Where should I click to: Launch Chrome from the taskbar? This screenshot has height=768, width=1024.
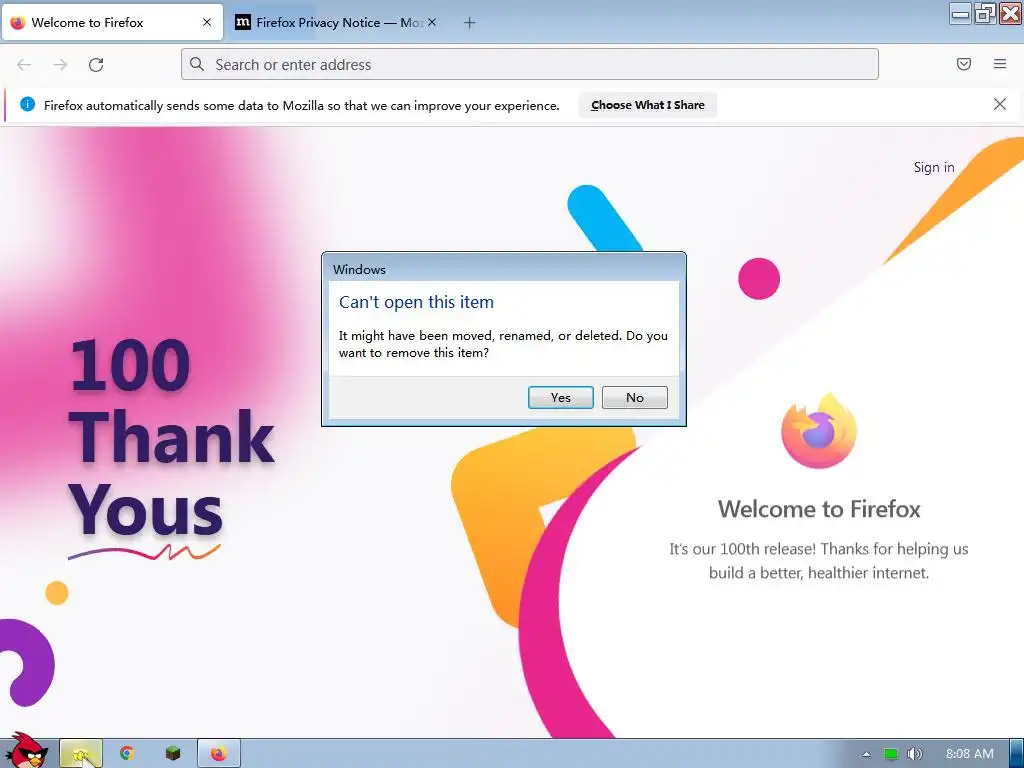[x=127, y=754]
